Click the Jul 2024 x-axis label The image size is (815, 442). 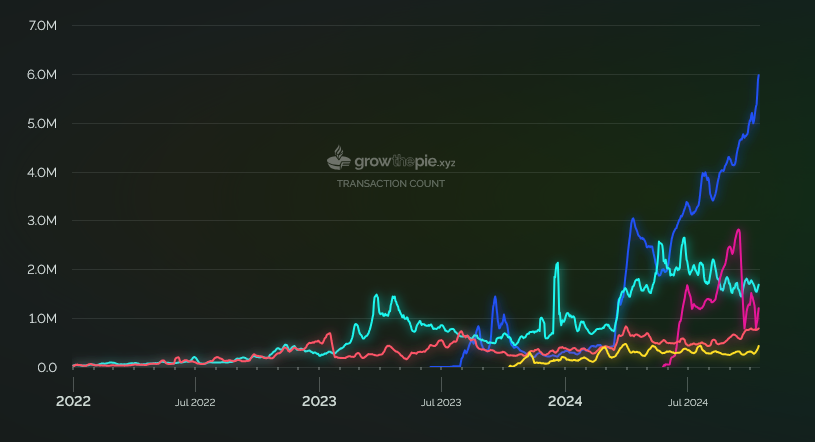point(688,402)
